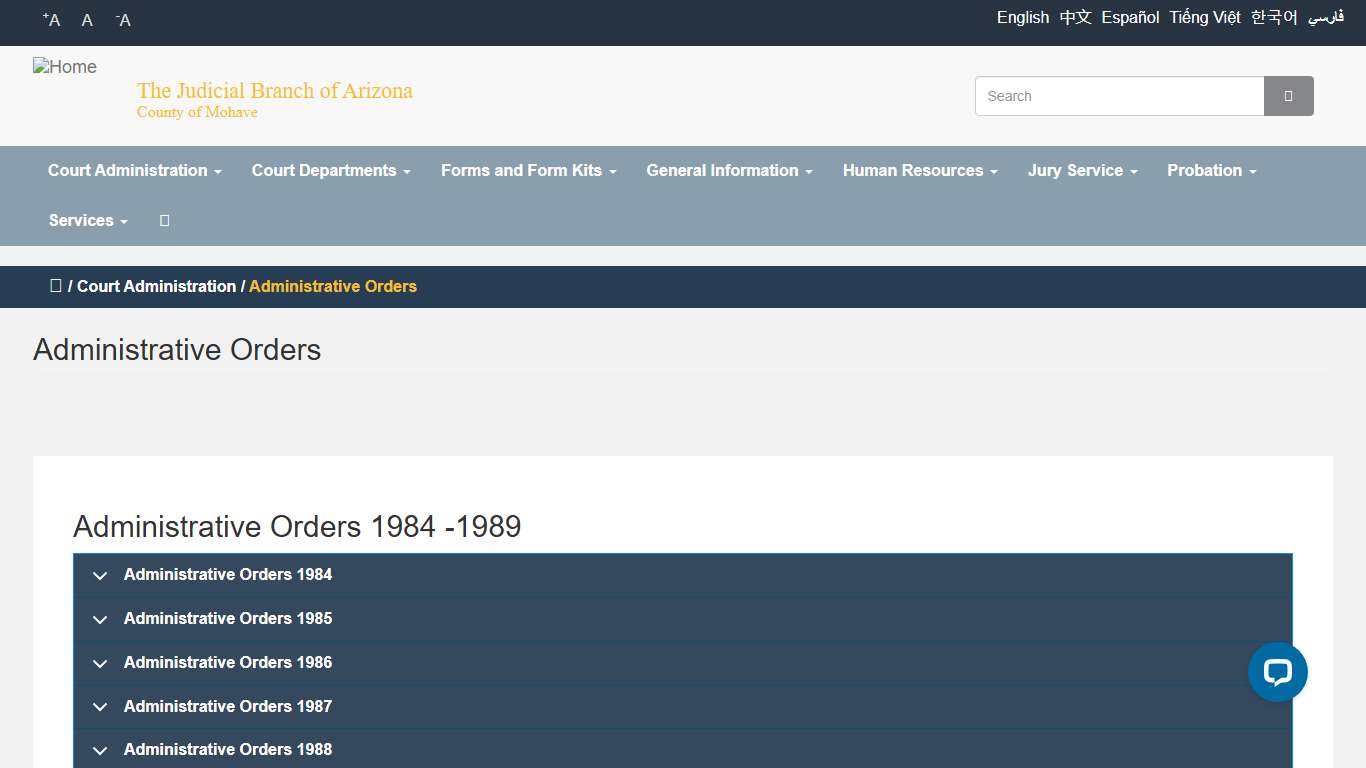Click Court Administration breadcrumb link
The image size is (1366, 768).
[156, 287]
